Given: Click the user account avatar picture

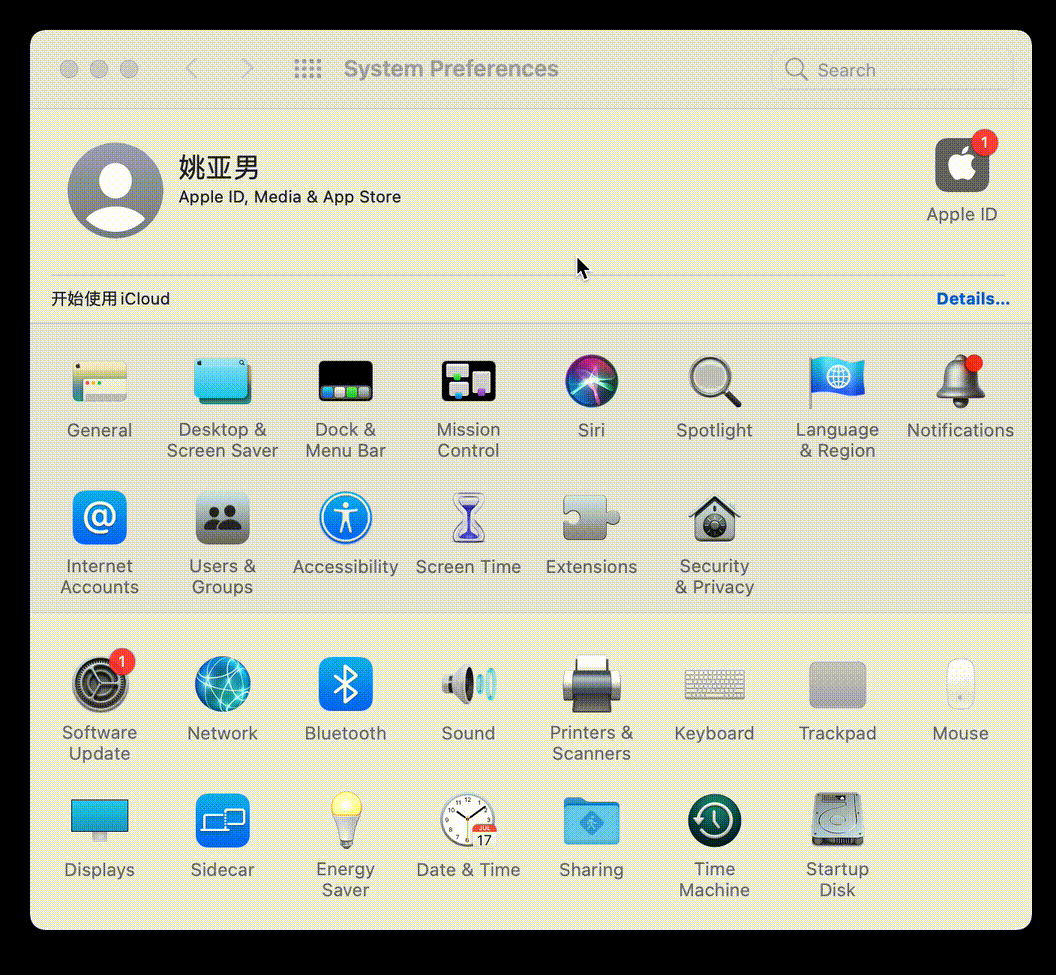Looking at the screenshot, I should tap(115, 191).
